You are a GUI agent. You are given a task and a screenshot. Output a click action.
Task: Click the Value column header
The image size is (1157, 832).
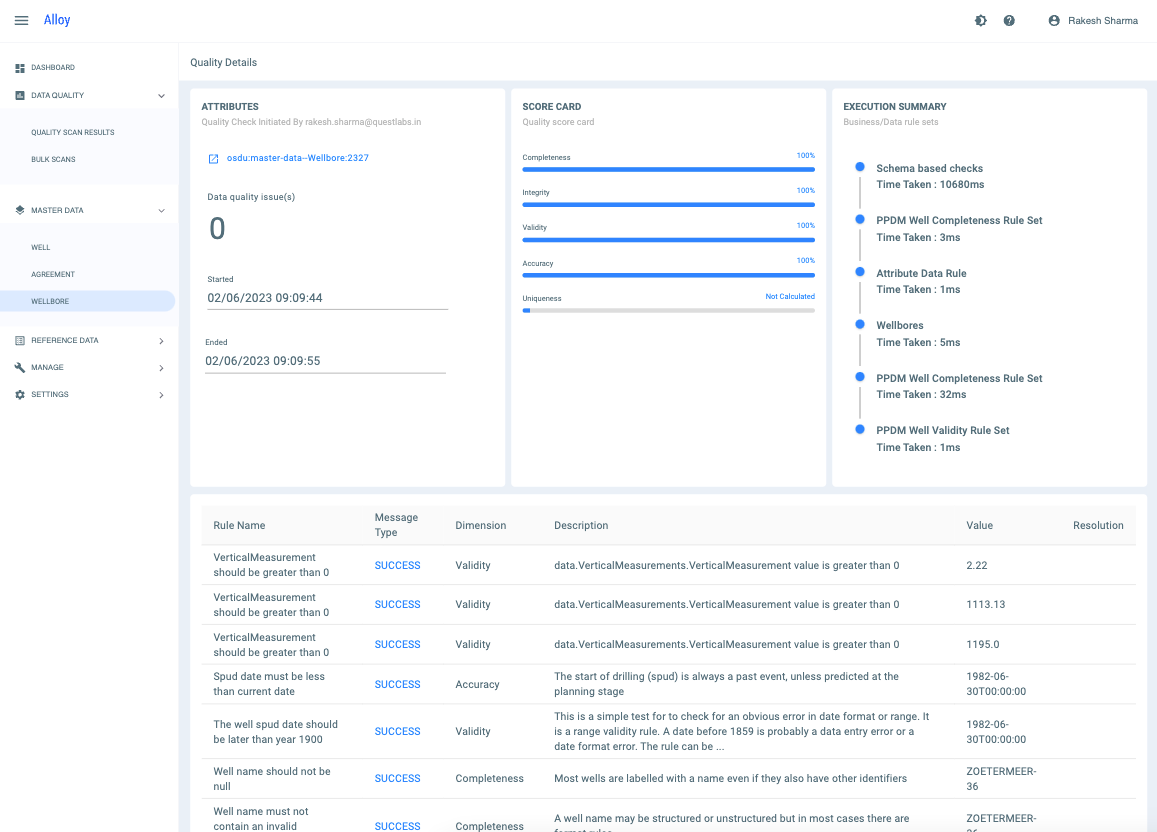(979, 525)
